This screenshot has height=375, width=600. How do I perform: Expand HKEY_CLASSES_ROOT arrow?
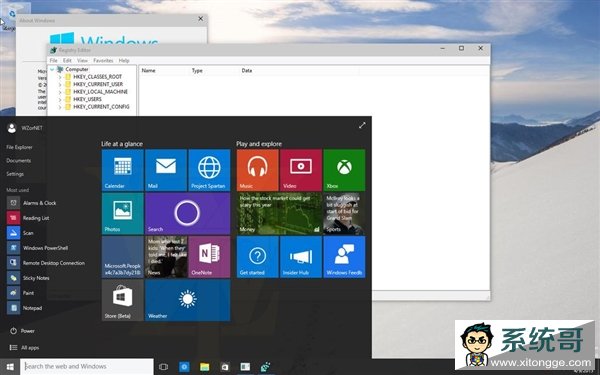click(x=60, y=77)
